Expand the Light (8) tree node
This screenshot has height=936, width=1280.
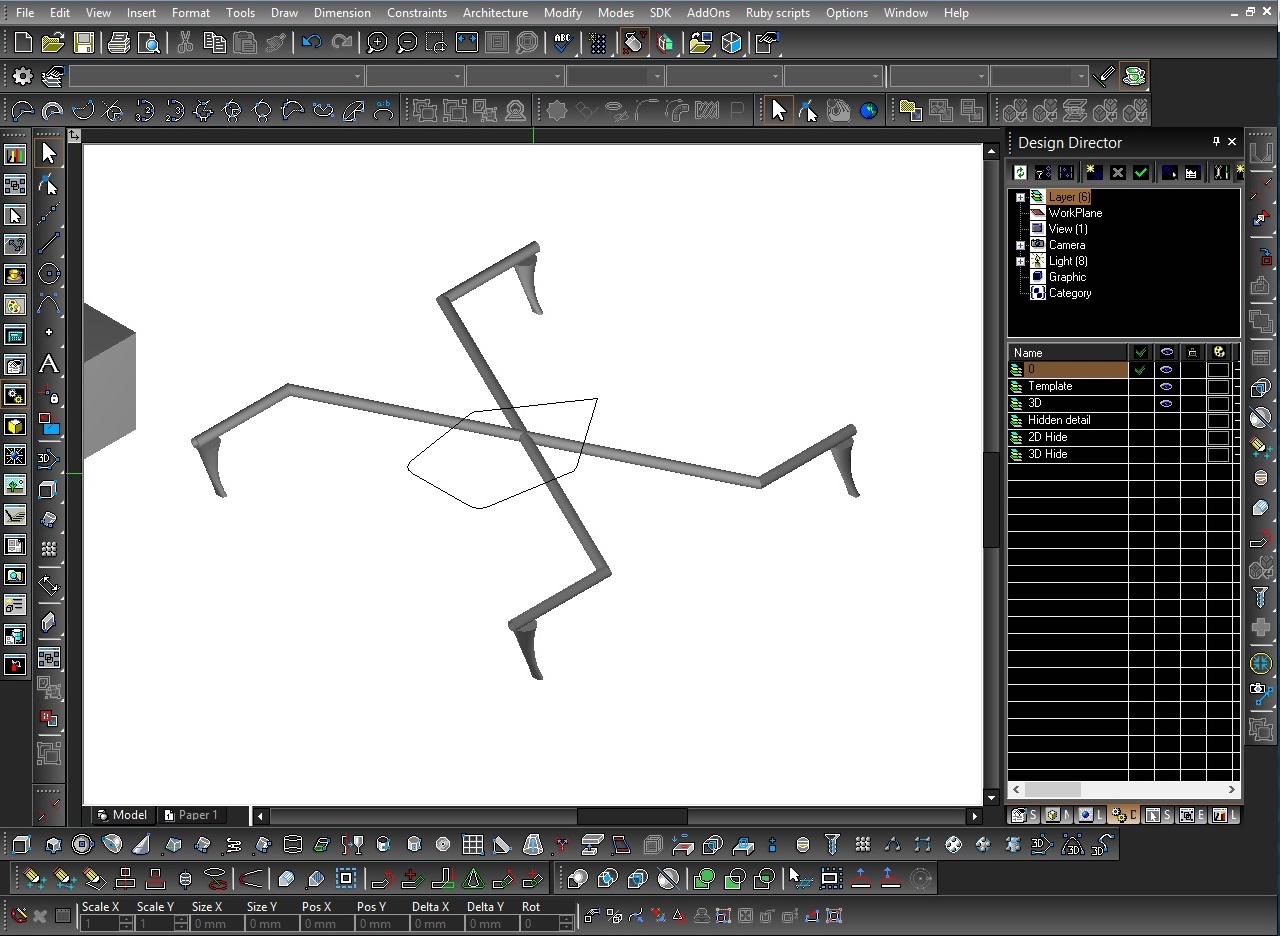(1020, 261)
